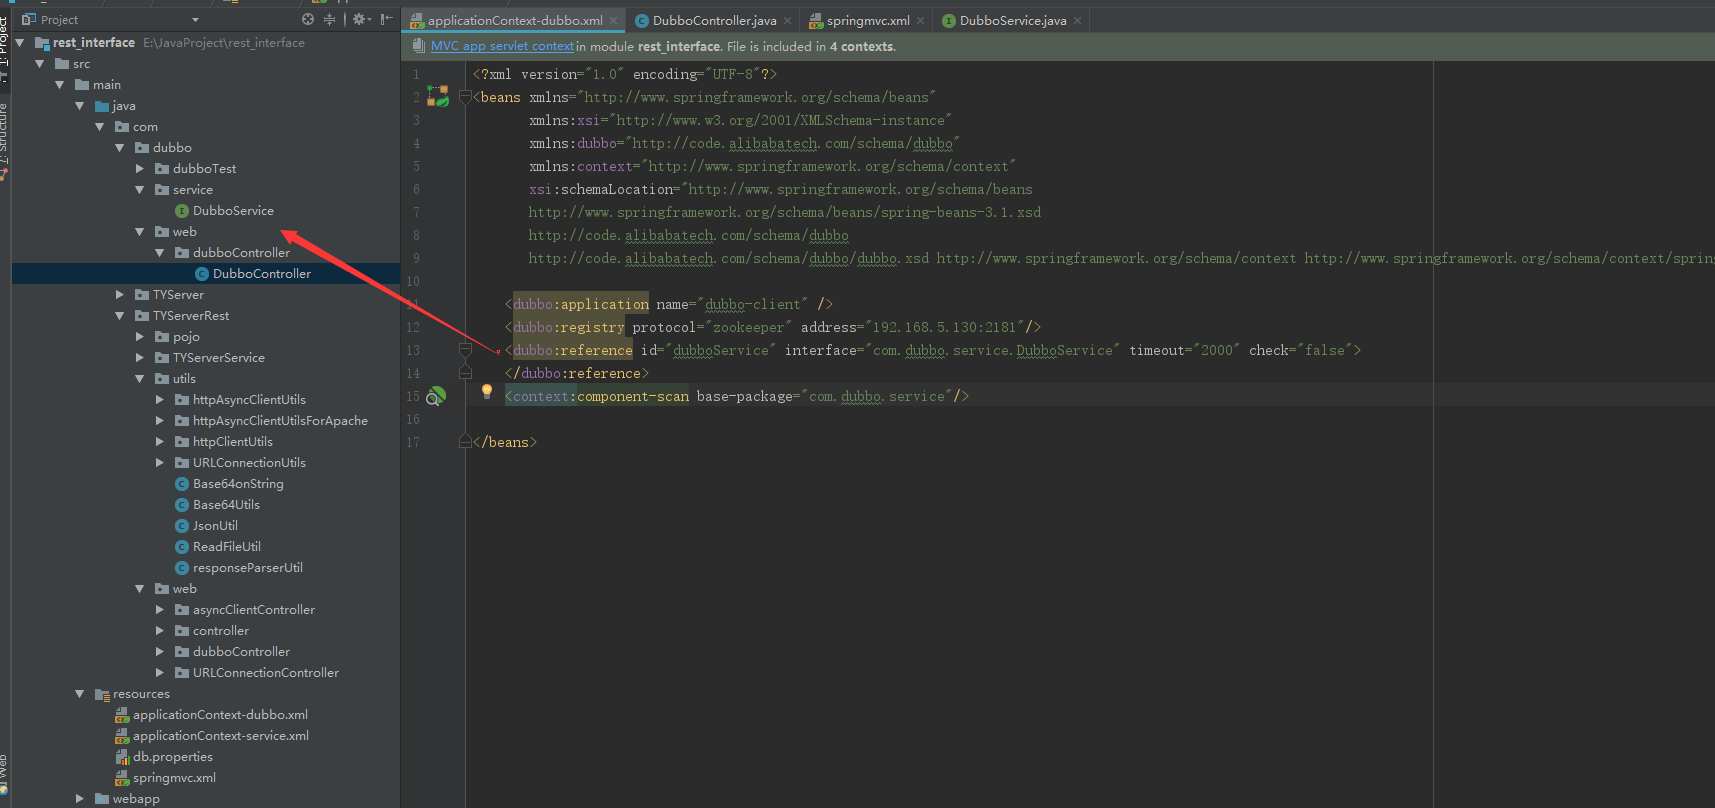Screen dimensions: 1715x808
Task: Collapse the rest_interface project root
Action: (19, 43)
